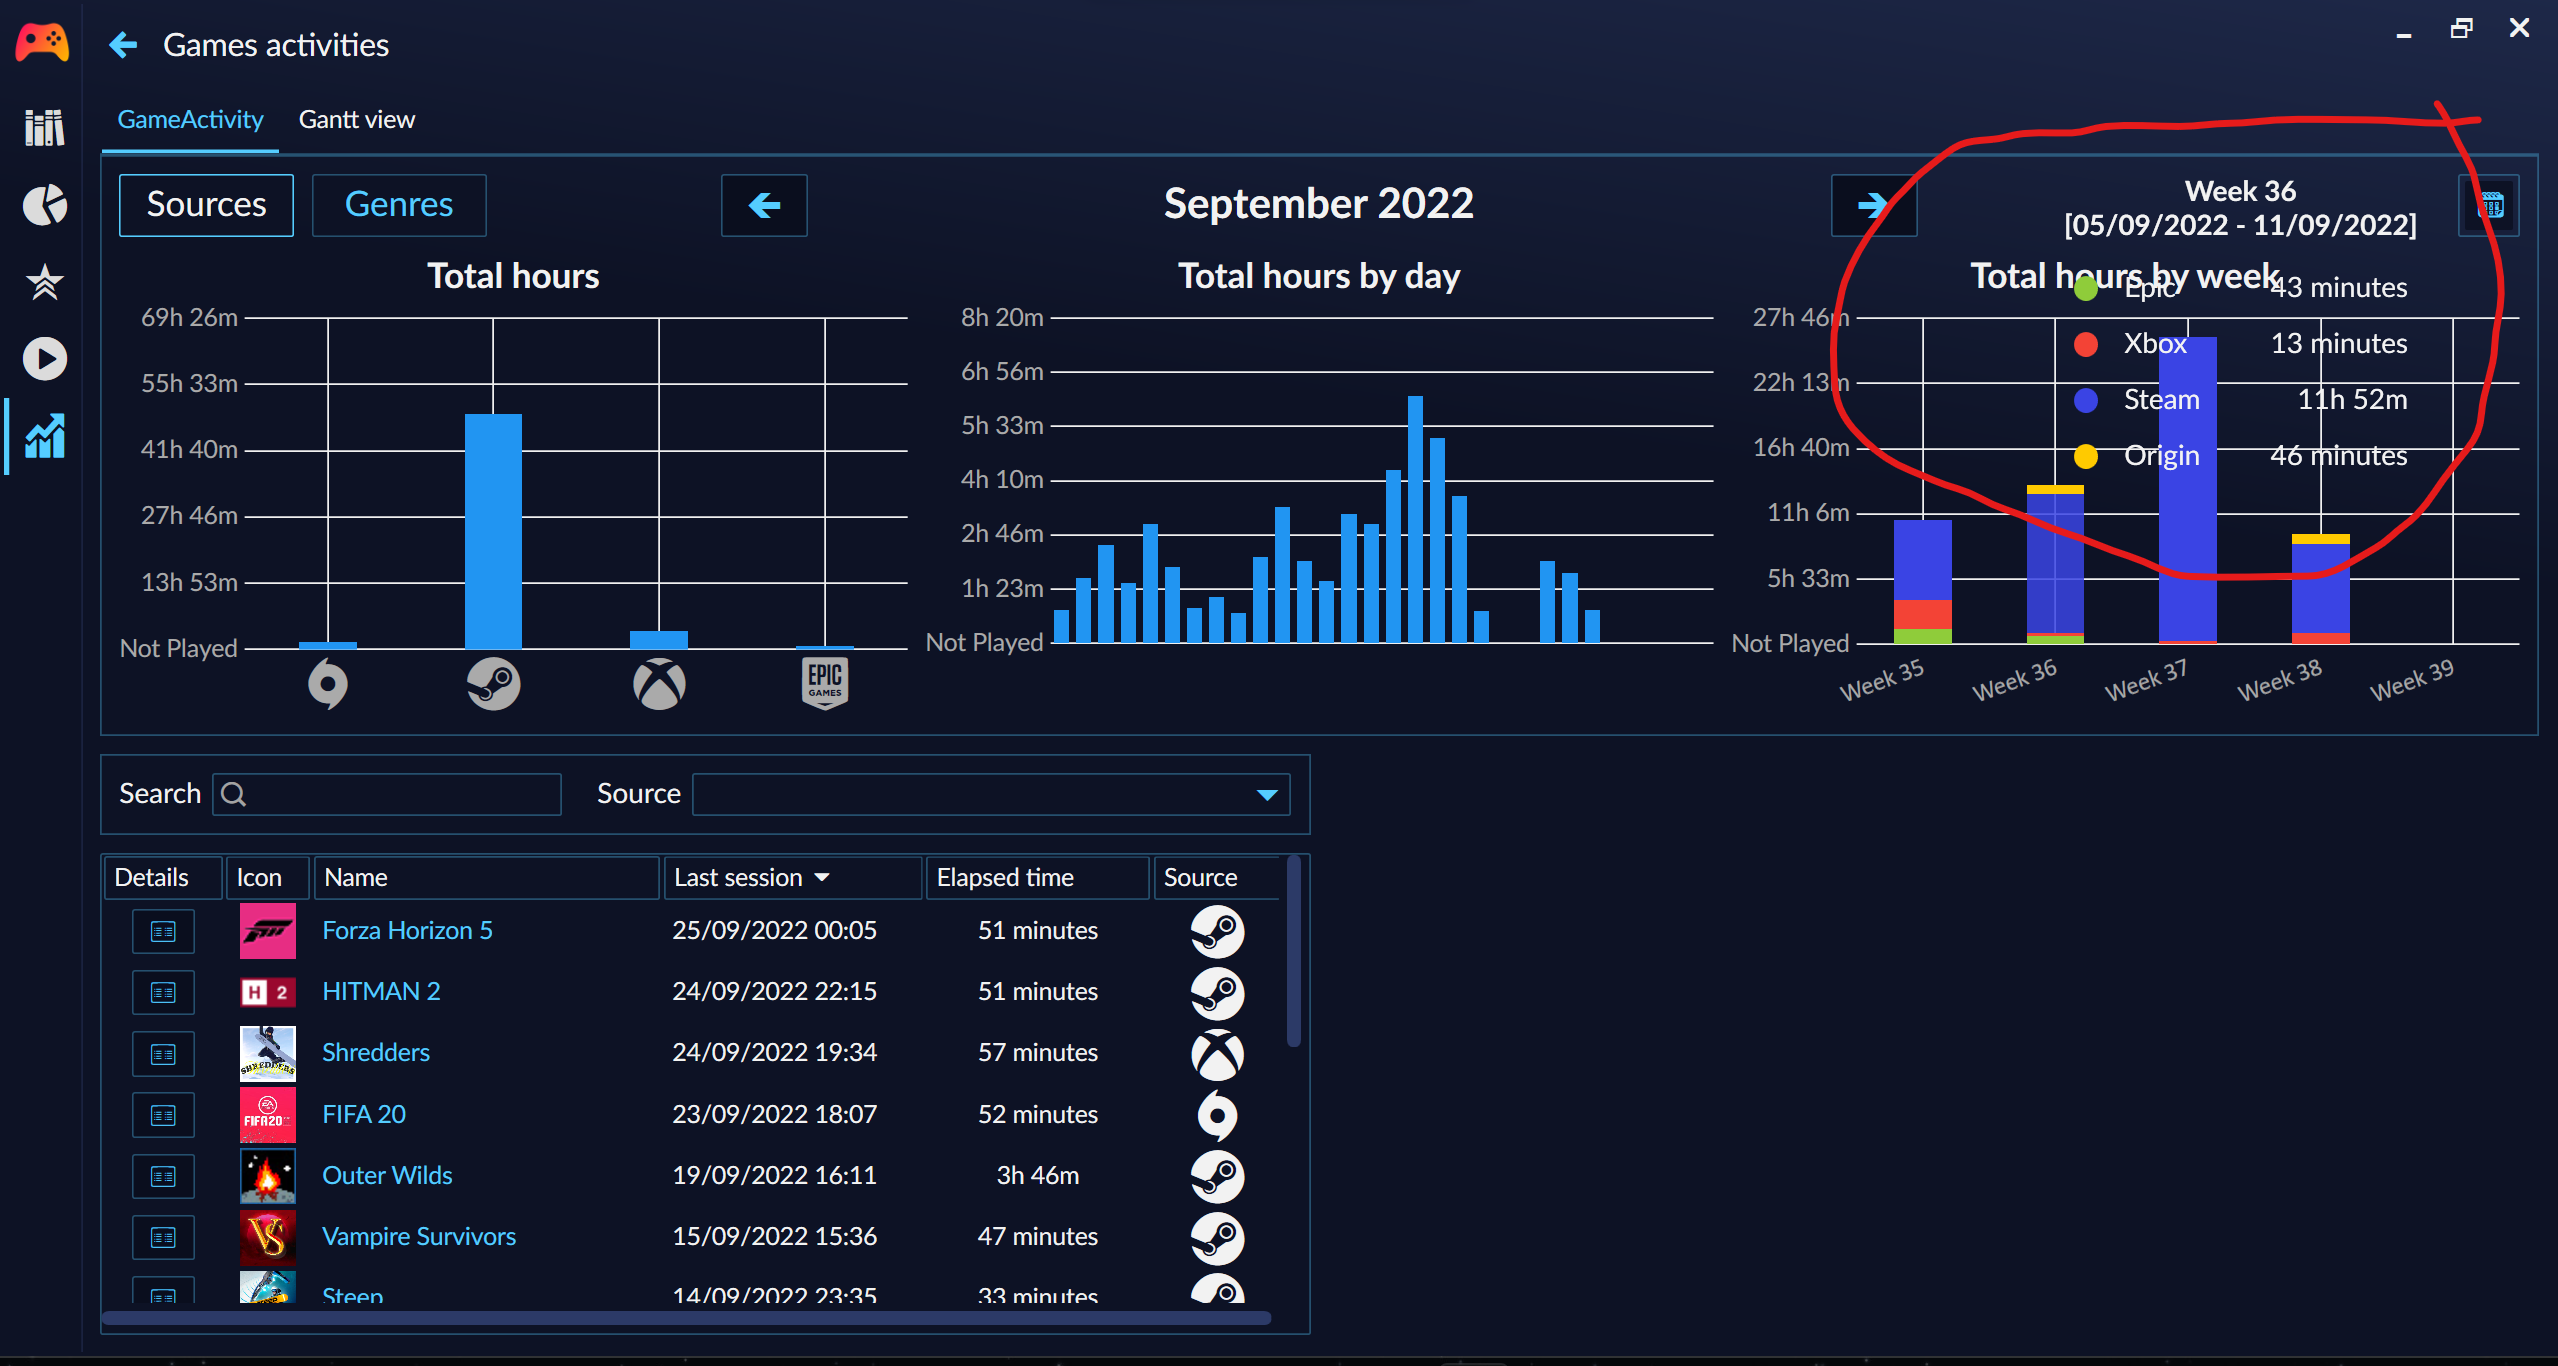Screen dimensions: 2558x1366
Task: Open details for Forza Horizon 5 row
Action: click(163, 932)
